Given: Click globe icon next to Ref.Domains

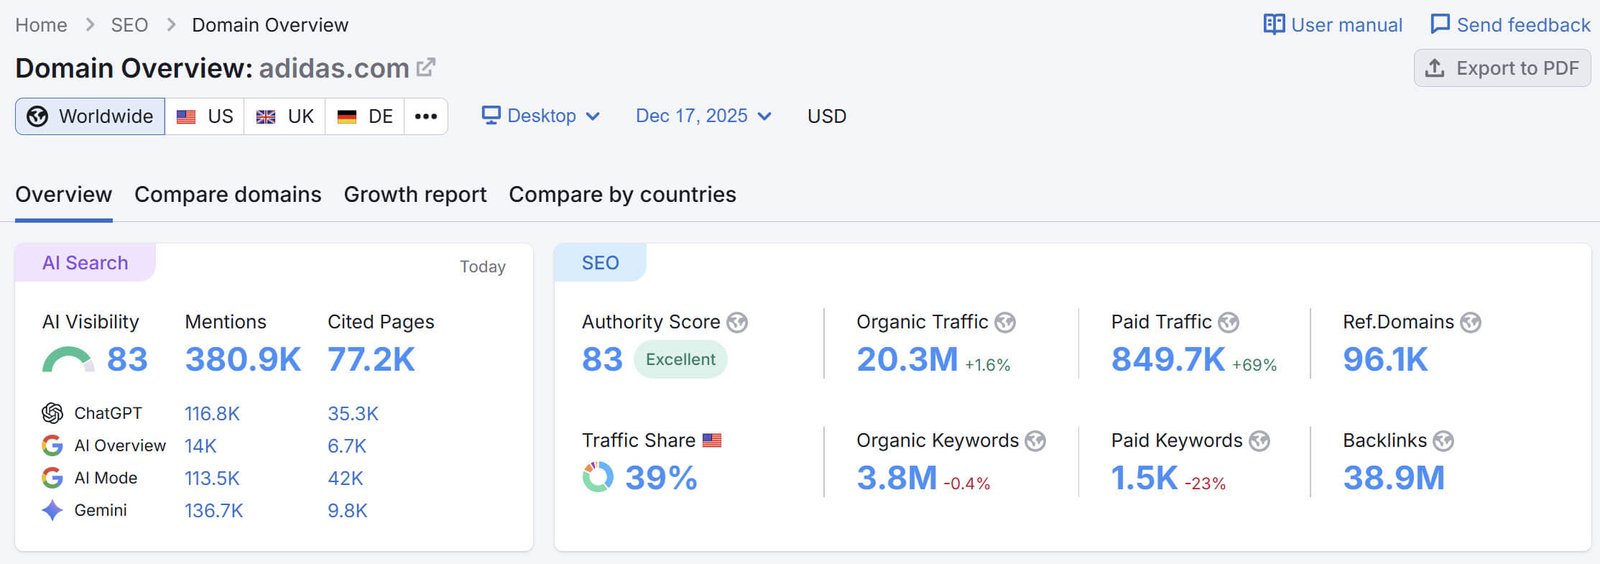Looking at the screenshot, I should pyautogui.click(x=1470, y=322).
